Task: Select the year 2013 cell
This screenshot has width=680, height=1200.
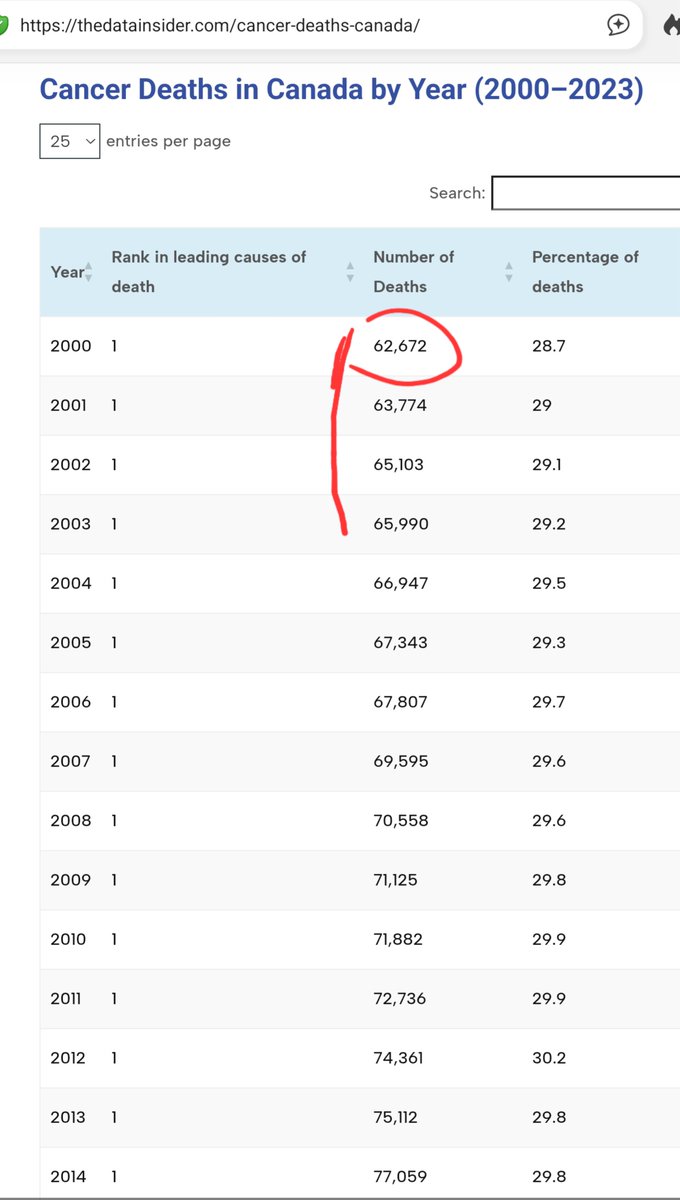Action: [69, 1117]
